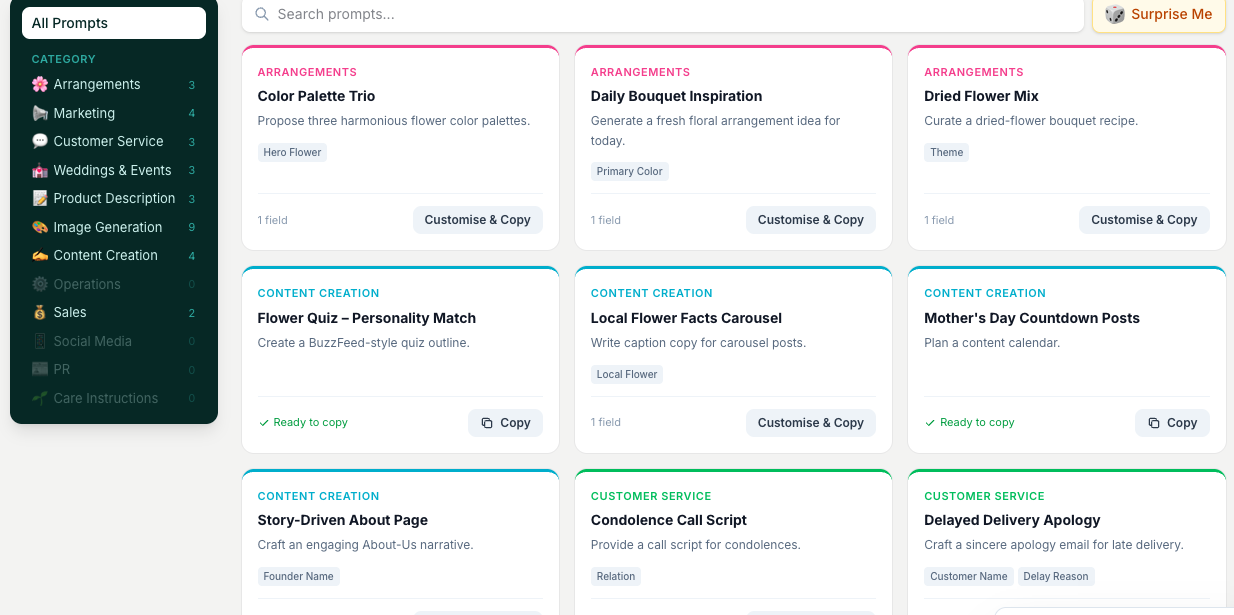Click the Local Flower field tag

coord(627,374)
